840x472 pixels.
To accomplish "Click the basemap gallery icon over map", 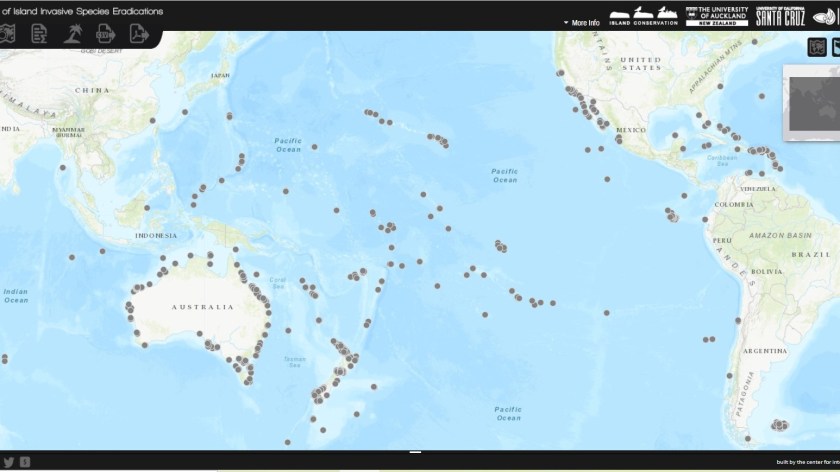I will (x=816, y=47).
